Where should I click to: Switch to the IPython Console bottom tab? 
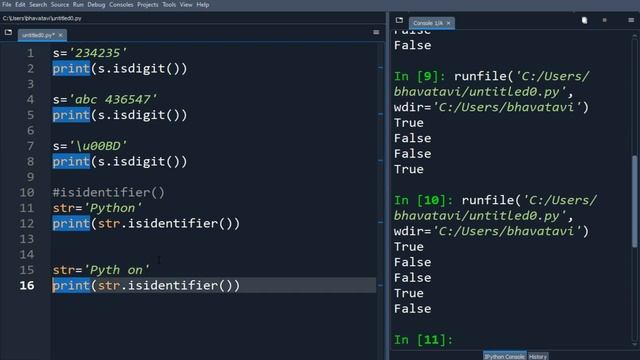point(504,356)
